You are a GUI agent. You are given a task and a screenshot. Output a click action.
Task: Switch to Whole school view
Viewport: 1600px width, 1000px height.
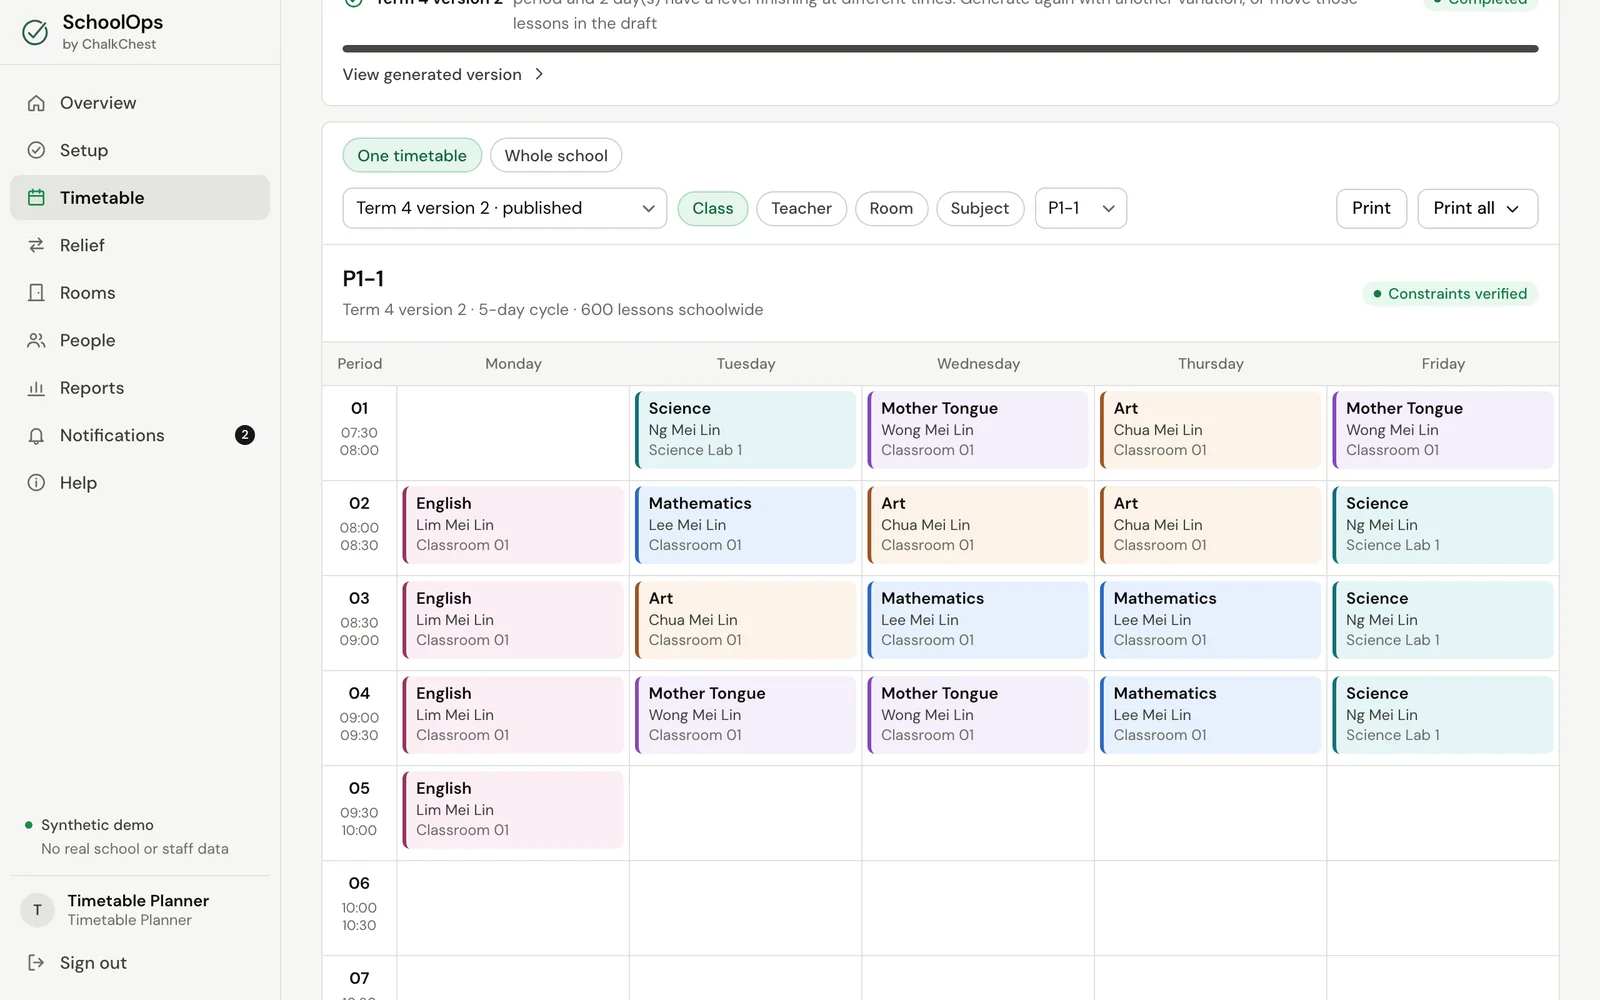pos(556,156)
